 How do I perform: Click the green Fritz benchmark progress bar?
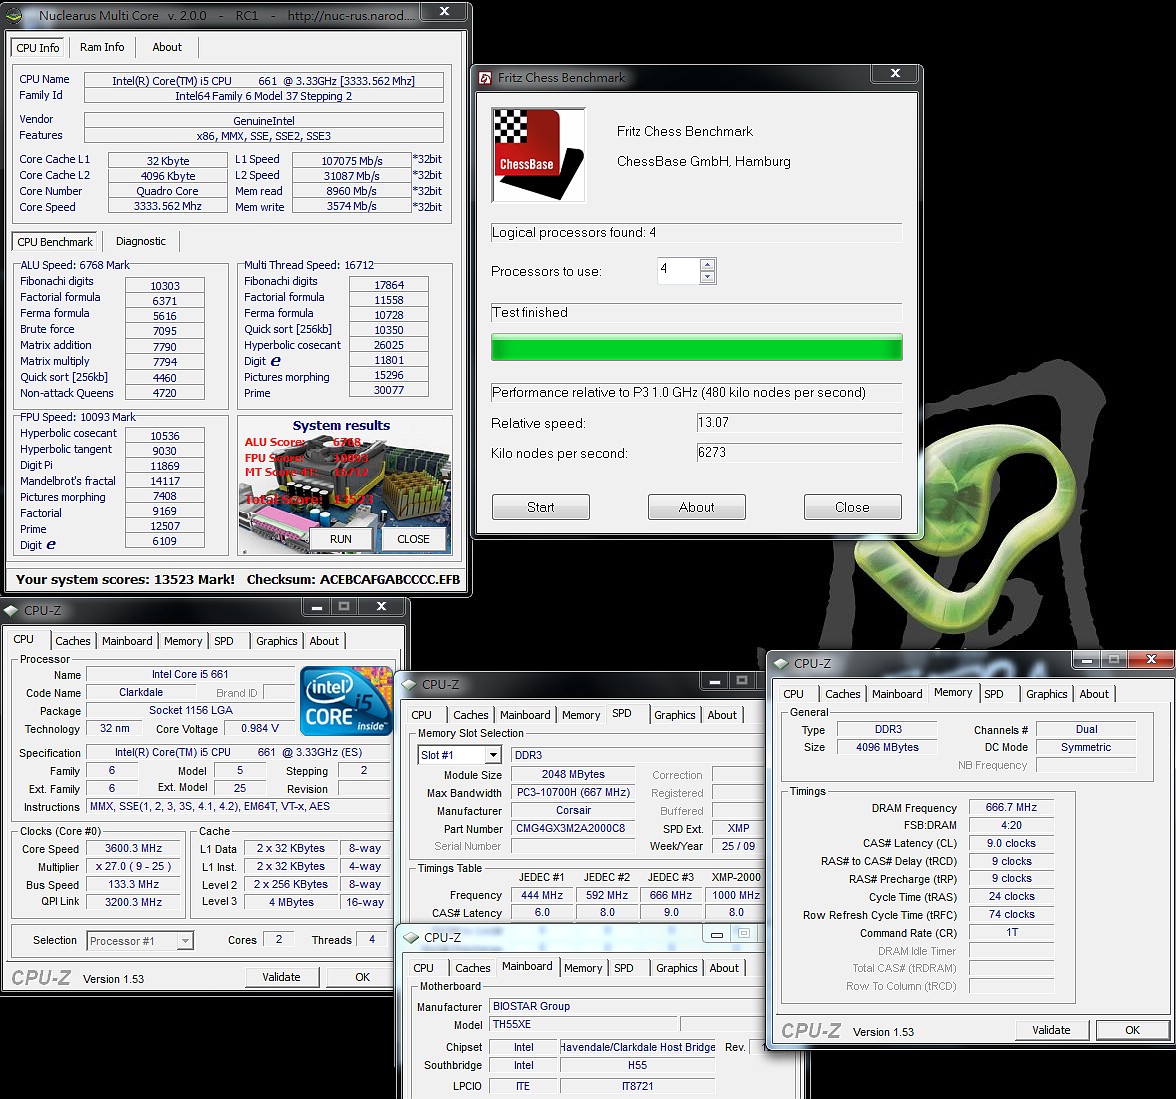[697, 348]
